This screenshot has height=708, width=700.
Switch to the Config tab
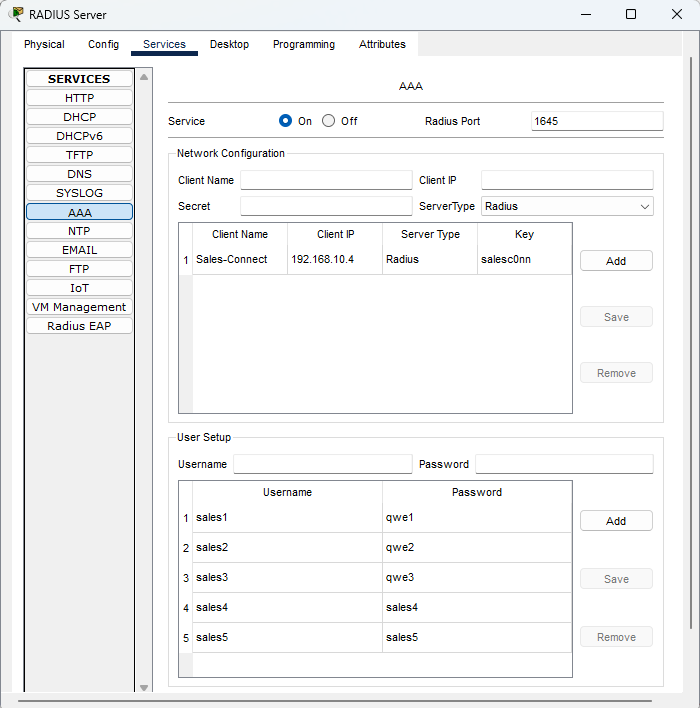click(x=103, y=44)
